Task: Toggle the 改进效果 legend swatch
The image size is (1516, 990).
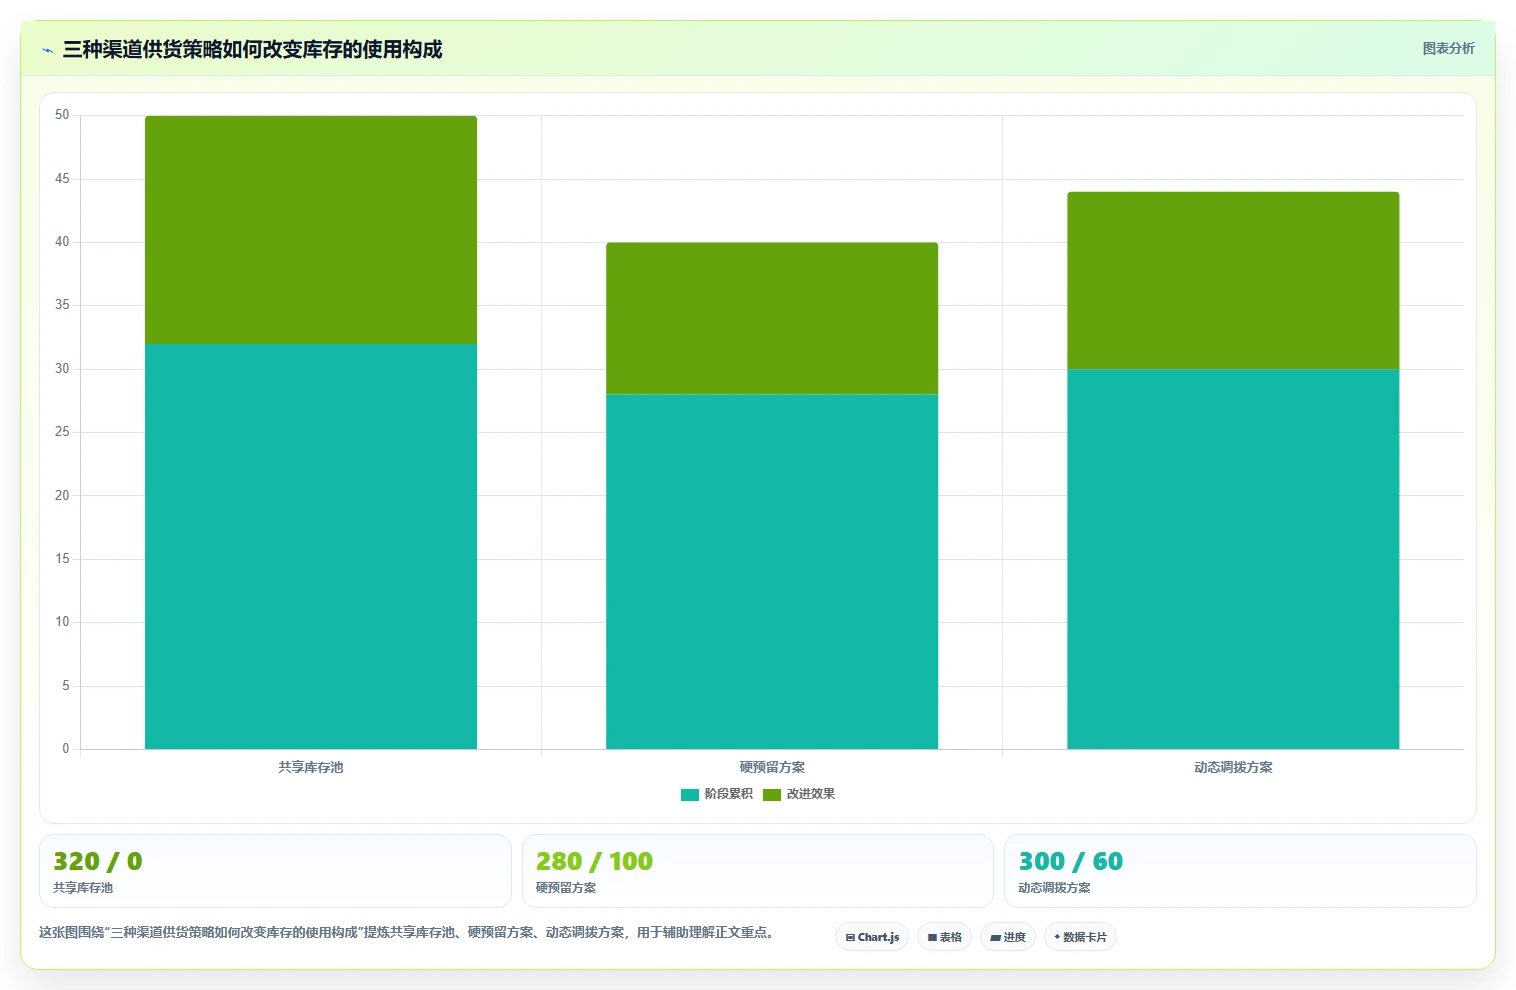Action: point(771,794)
